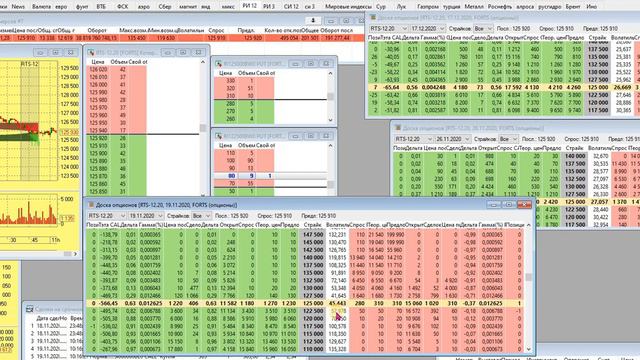Open RTS-12.20 dropdown in 17.12.2020 options board

[x=388, y=29]
